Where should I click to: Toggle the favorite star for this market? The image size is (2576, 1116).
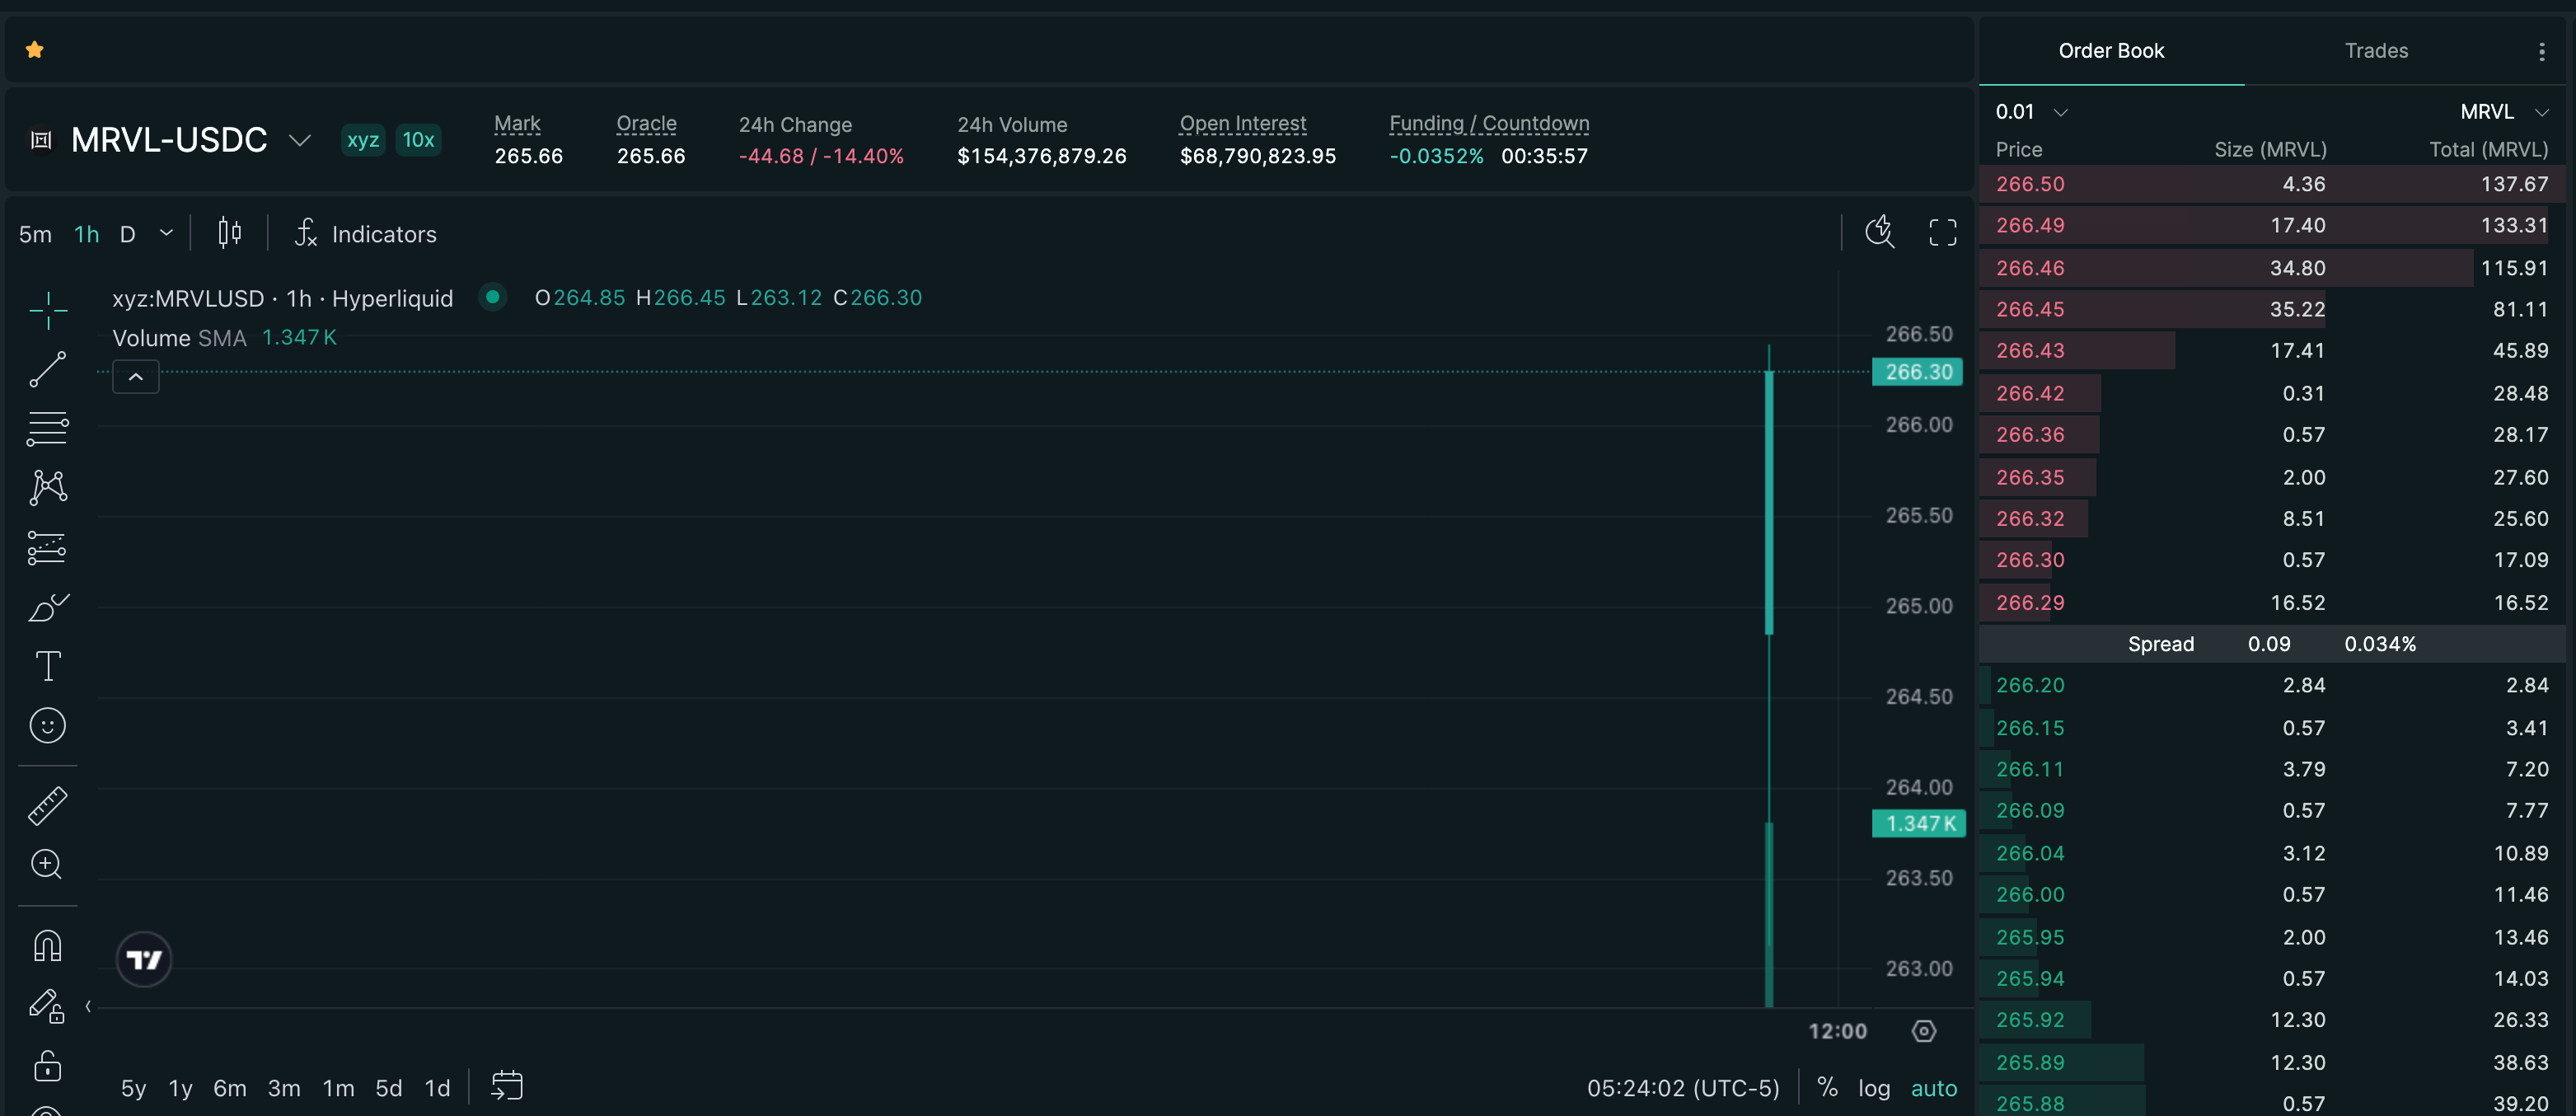pos(35,49)
